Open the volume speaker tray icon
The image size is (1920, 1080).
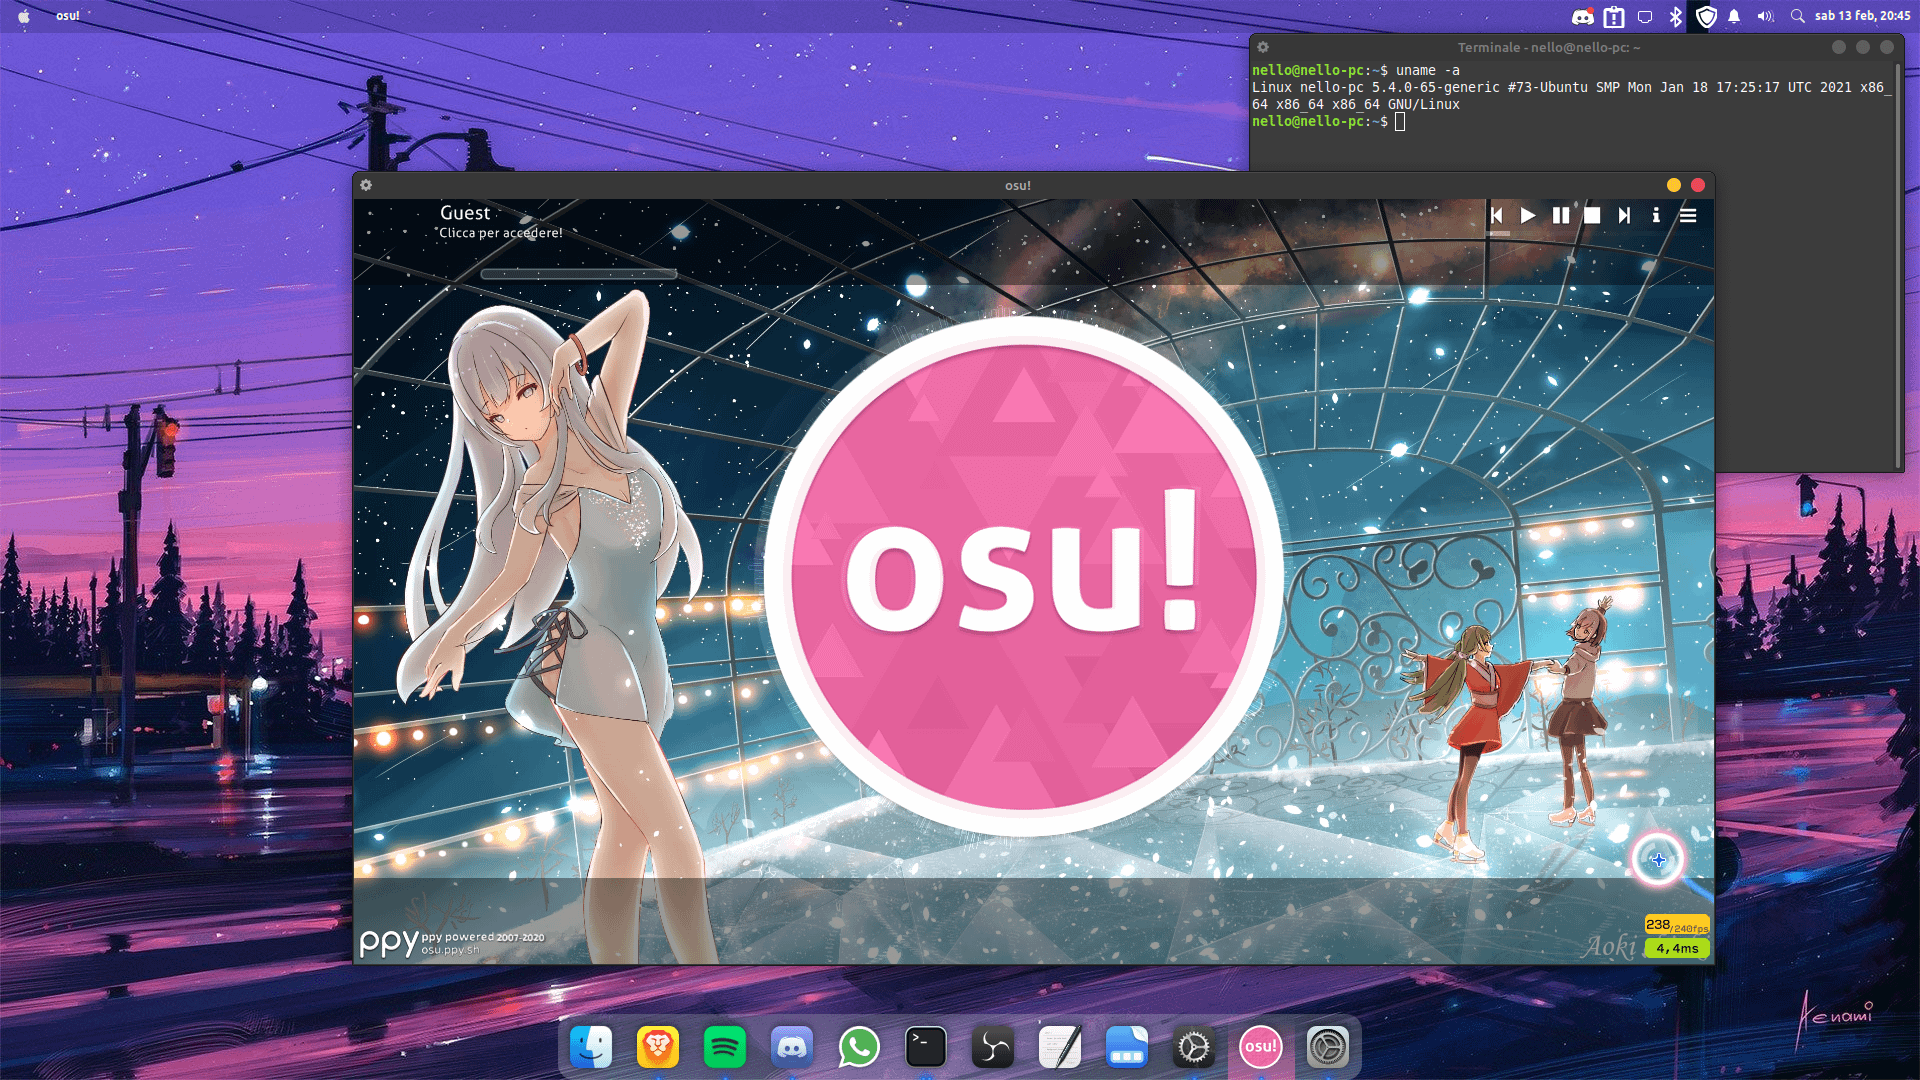tap(1765, 16)
